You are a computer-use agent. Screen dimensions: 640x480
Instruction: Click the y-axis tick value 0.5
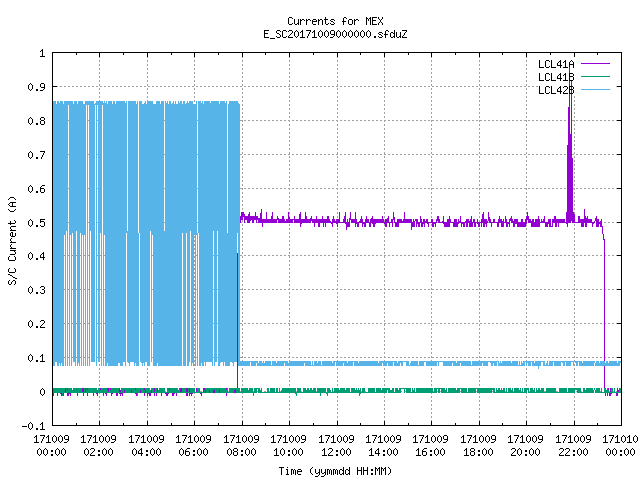[x=36, y=223]
